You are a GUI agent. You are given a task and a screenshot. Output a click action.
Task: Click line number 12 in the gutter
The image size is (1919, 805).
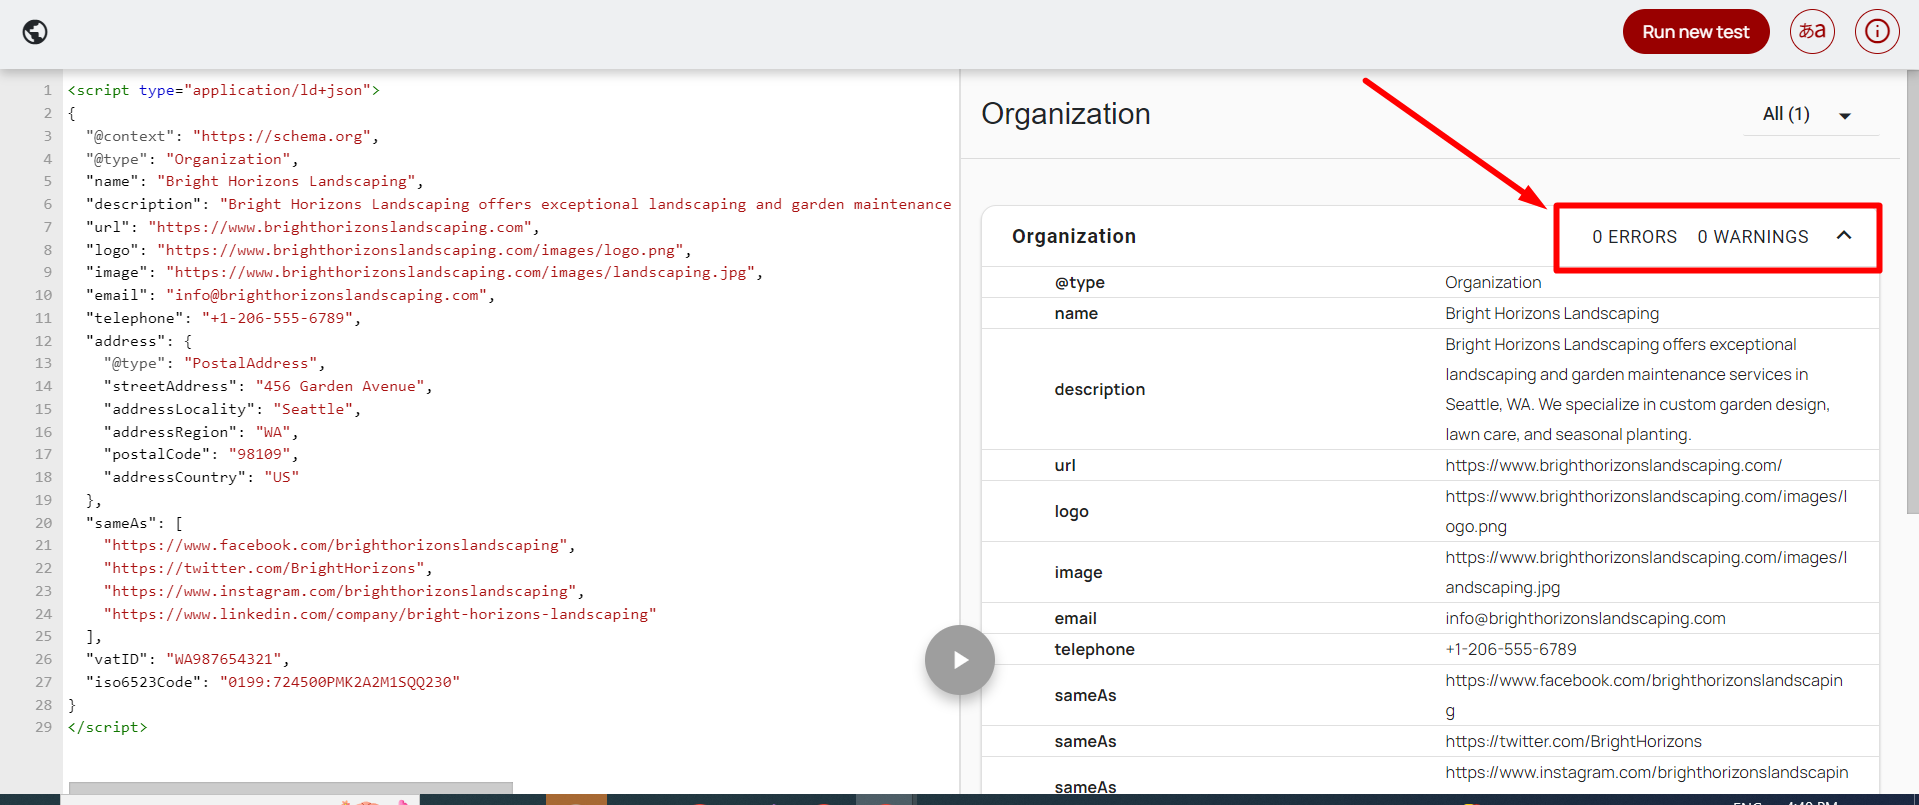click(x=43, y=341)
